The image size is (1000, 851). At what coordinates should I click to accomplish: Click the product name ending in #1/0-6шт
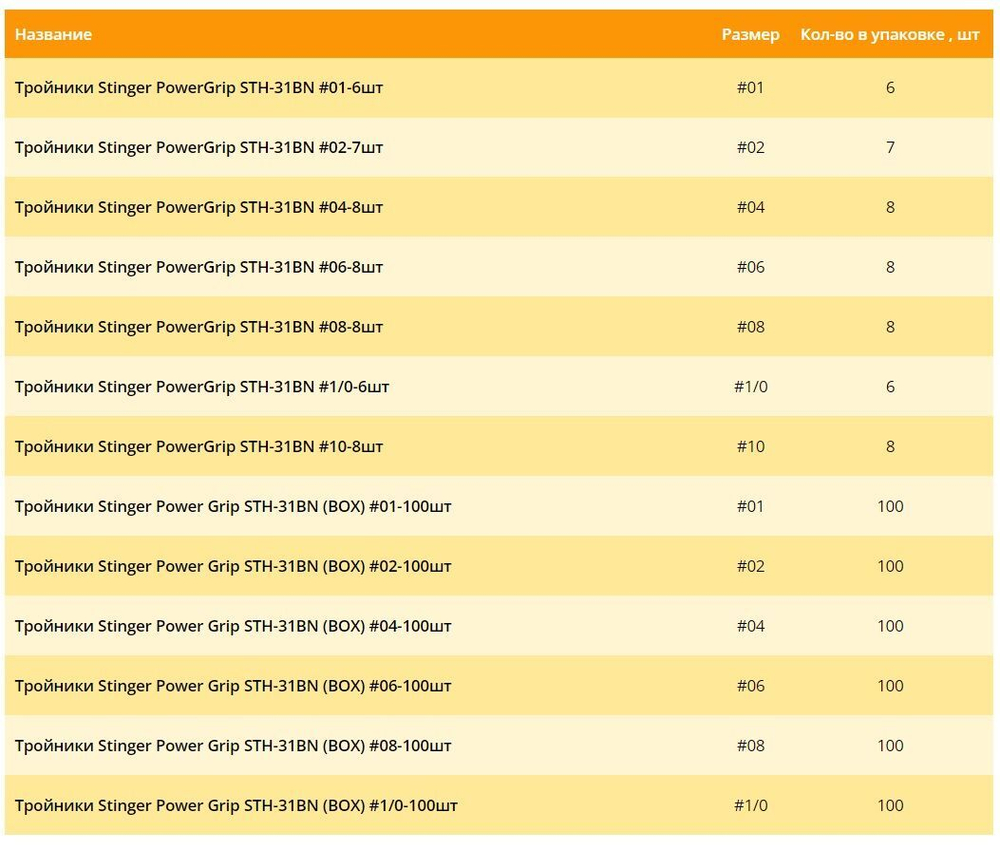tap(202, 387)
